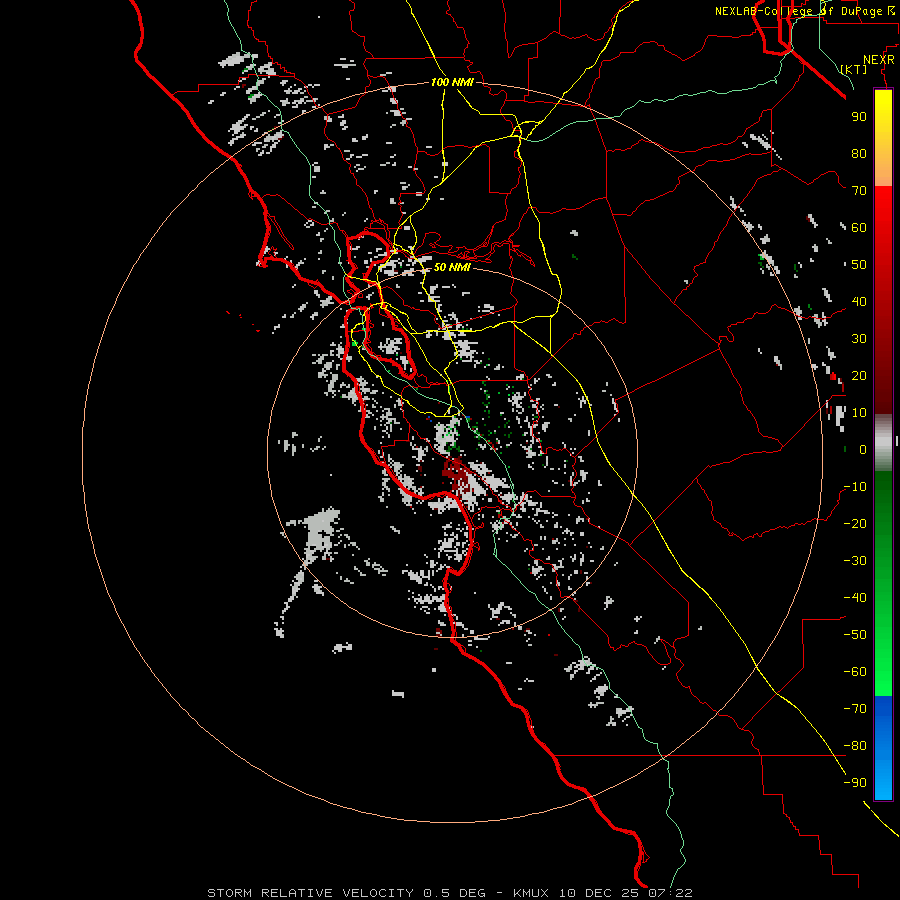Select the -70 value on velocity scale
900x900 pixels.
coord(855,709)
